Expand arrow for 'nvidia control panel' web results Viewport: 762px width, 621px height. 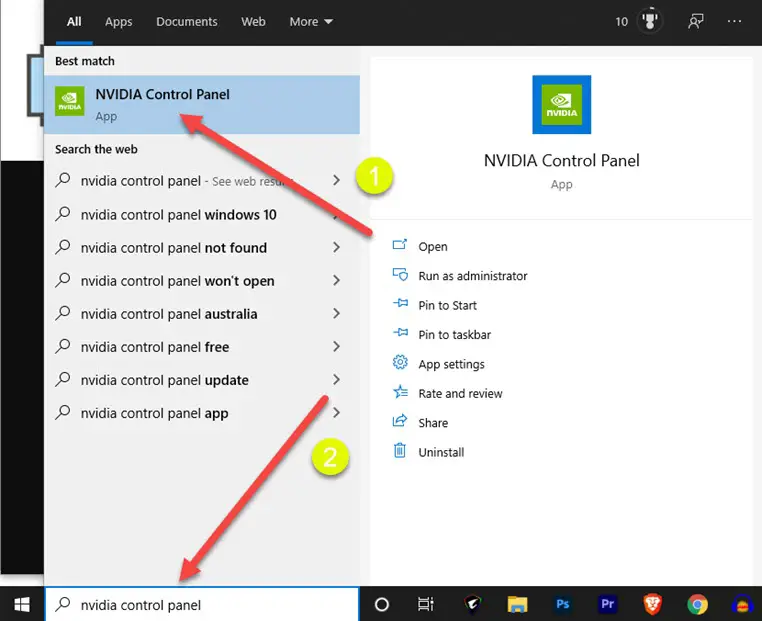click(336, 180)
